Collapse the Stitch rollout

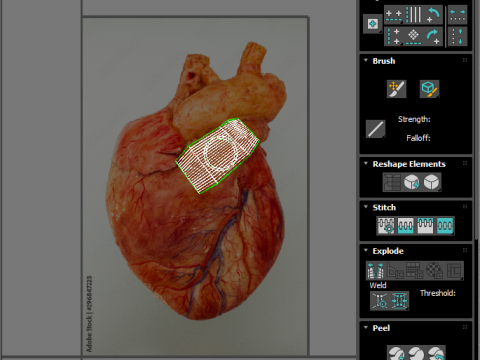[x=366, y=207]
